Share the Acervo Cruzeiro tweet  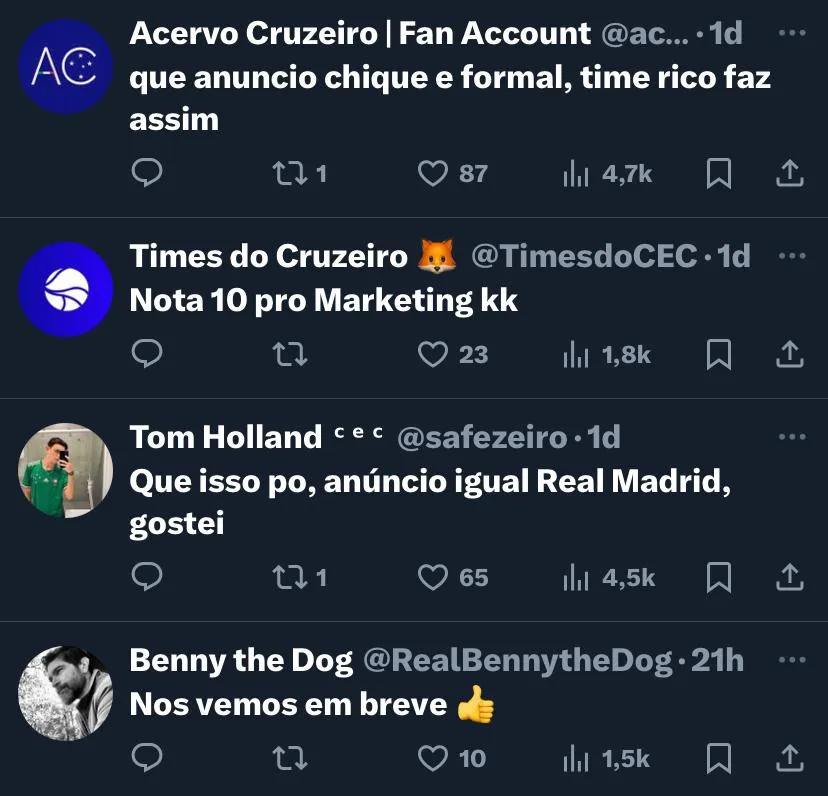pyautogui.click(x=790, y=174)
